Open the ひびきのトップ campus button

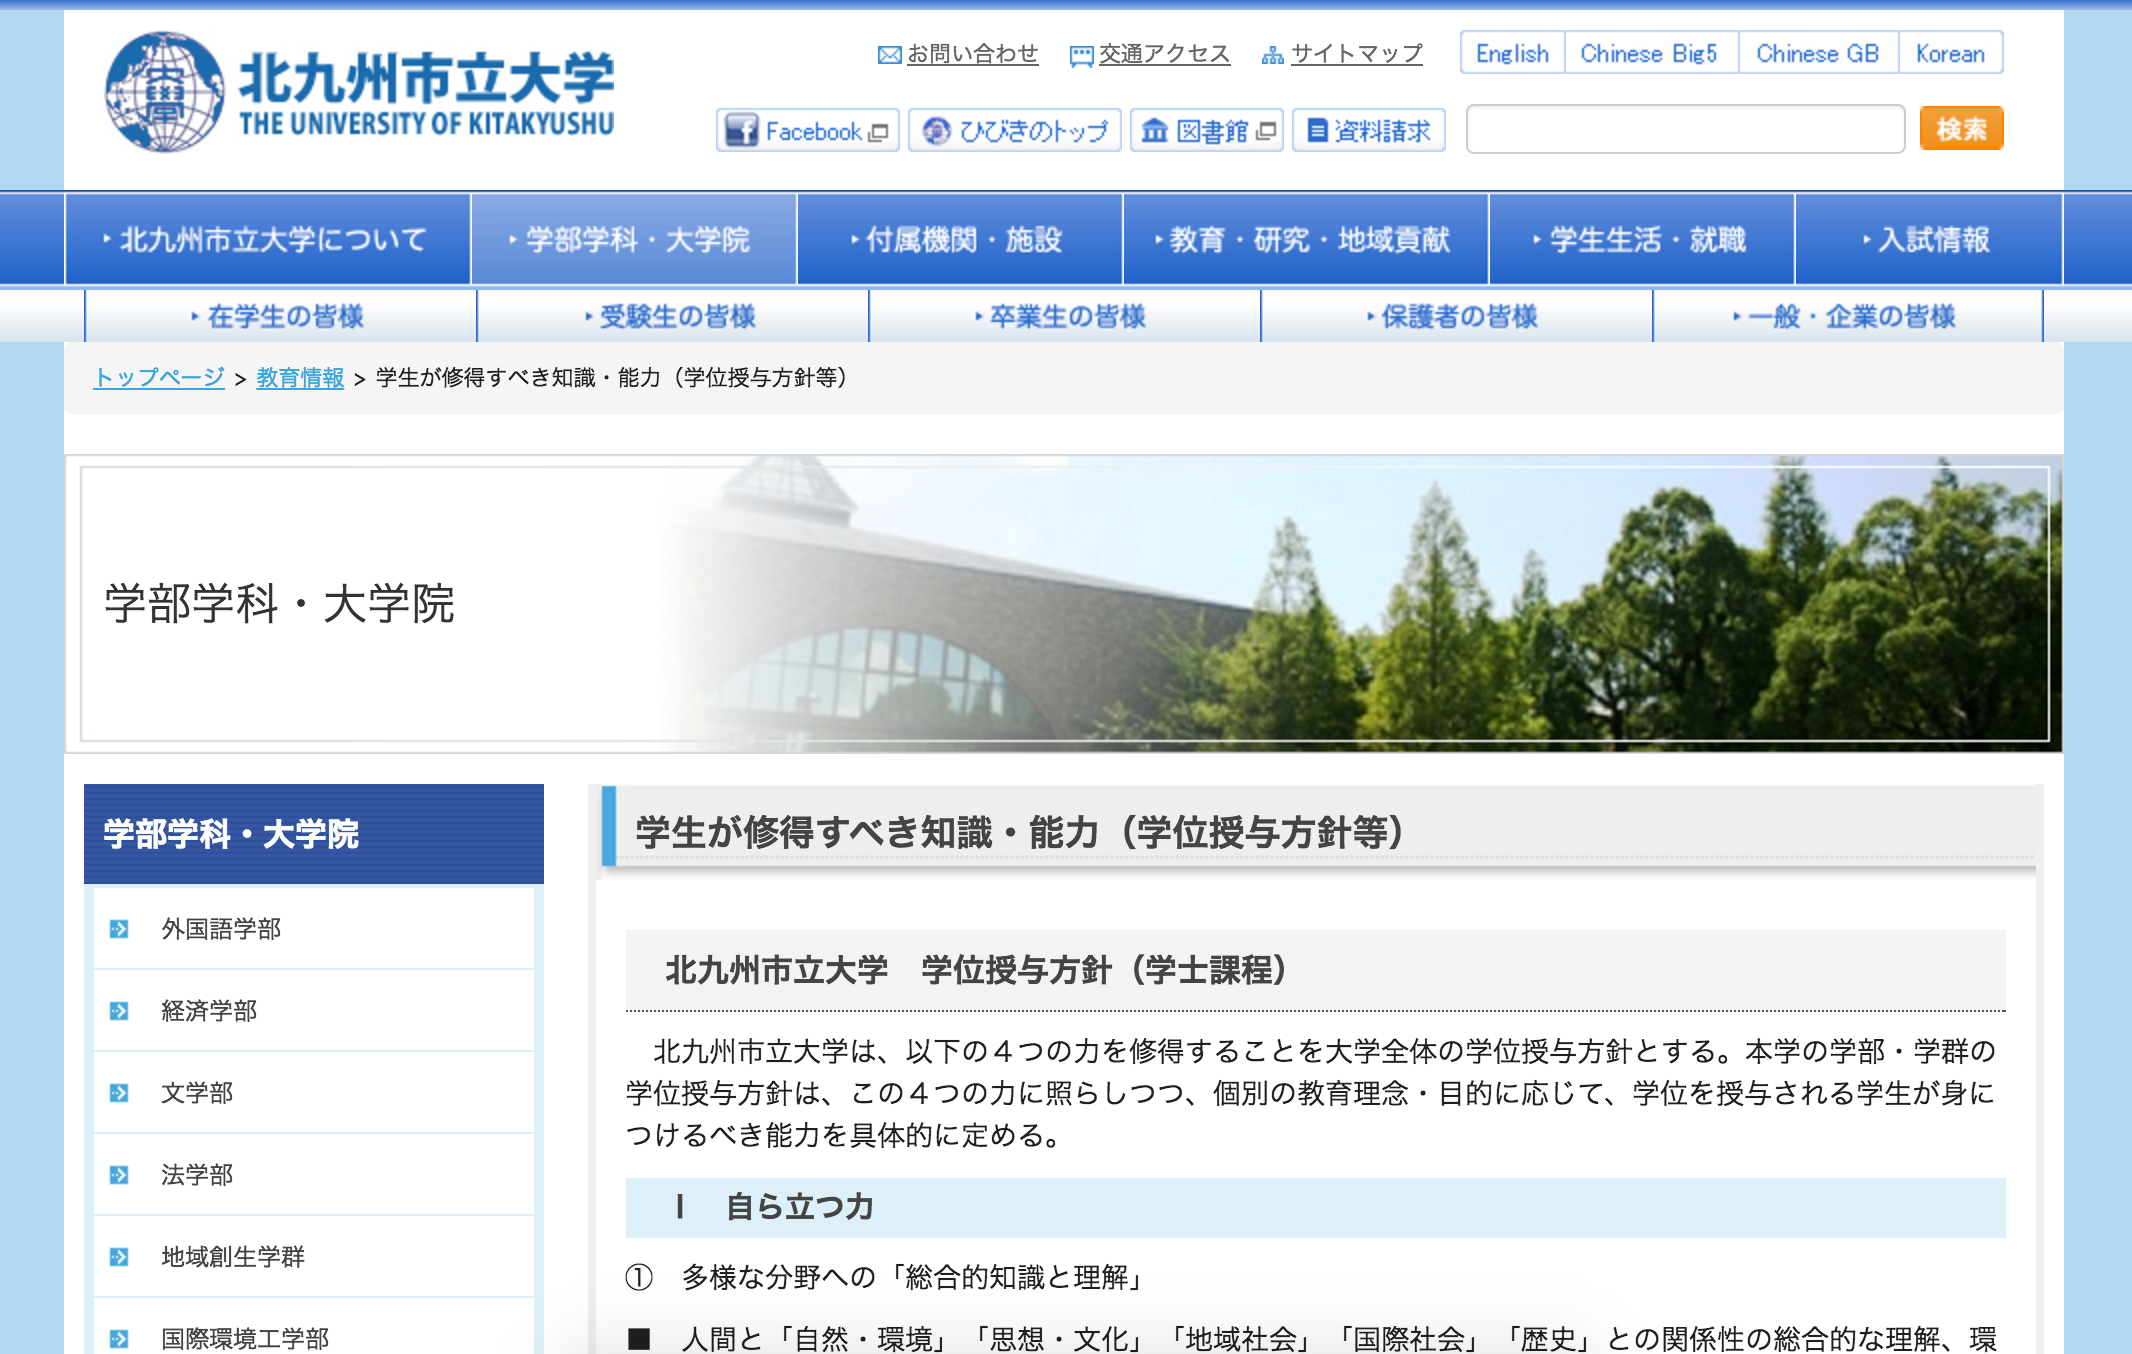(1015, 131)
